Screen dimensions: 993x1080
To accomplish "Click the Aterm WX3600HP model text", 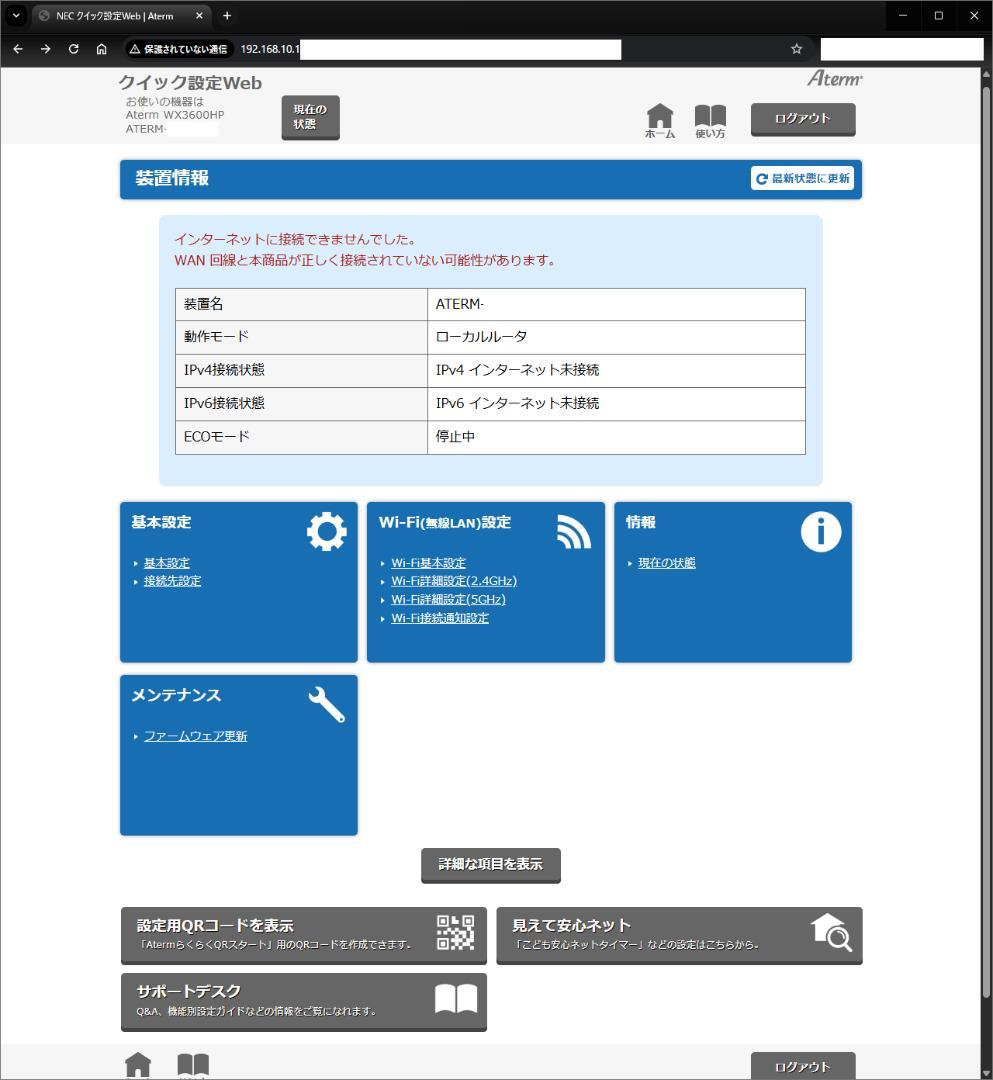I will click(175, 115).
